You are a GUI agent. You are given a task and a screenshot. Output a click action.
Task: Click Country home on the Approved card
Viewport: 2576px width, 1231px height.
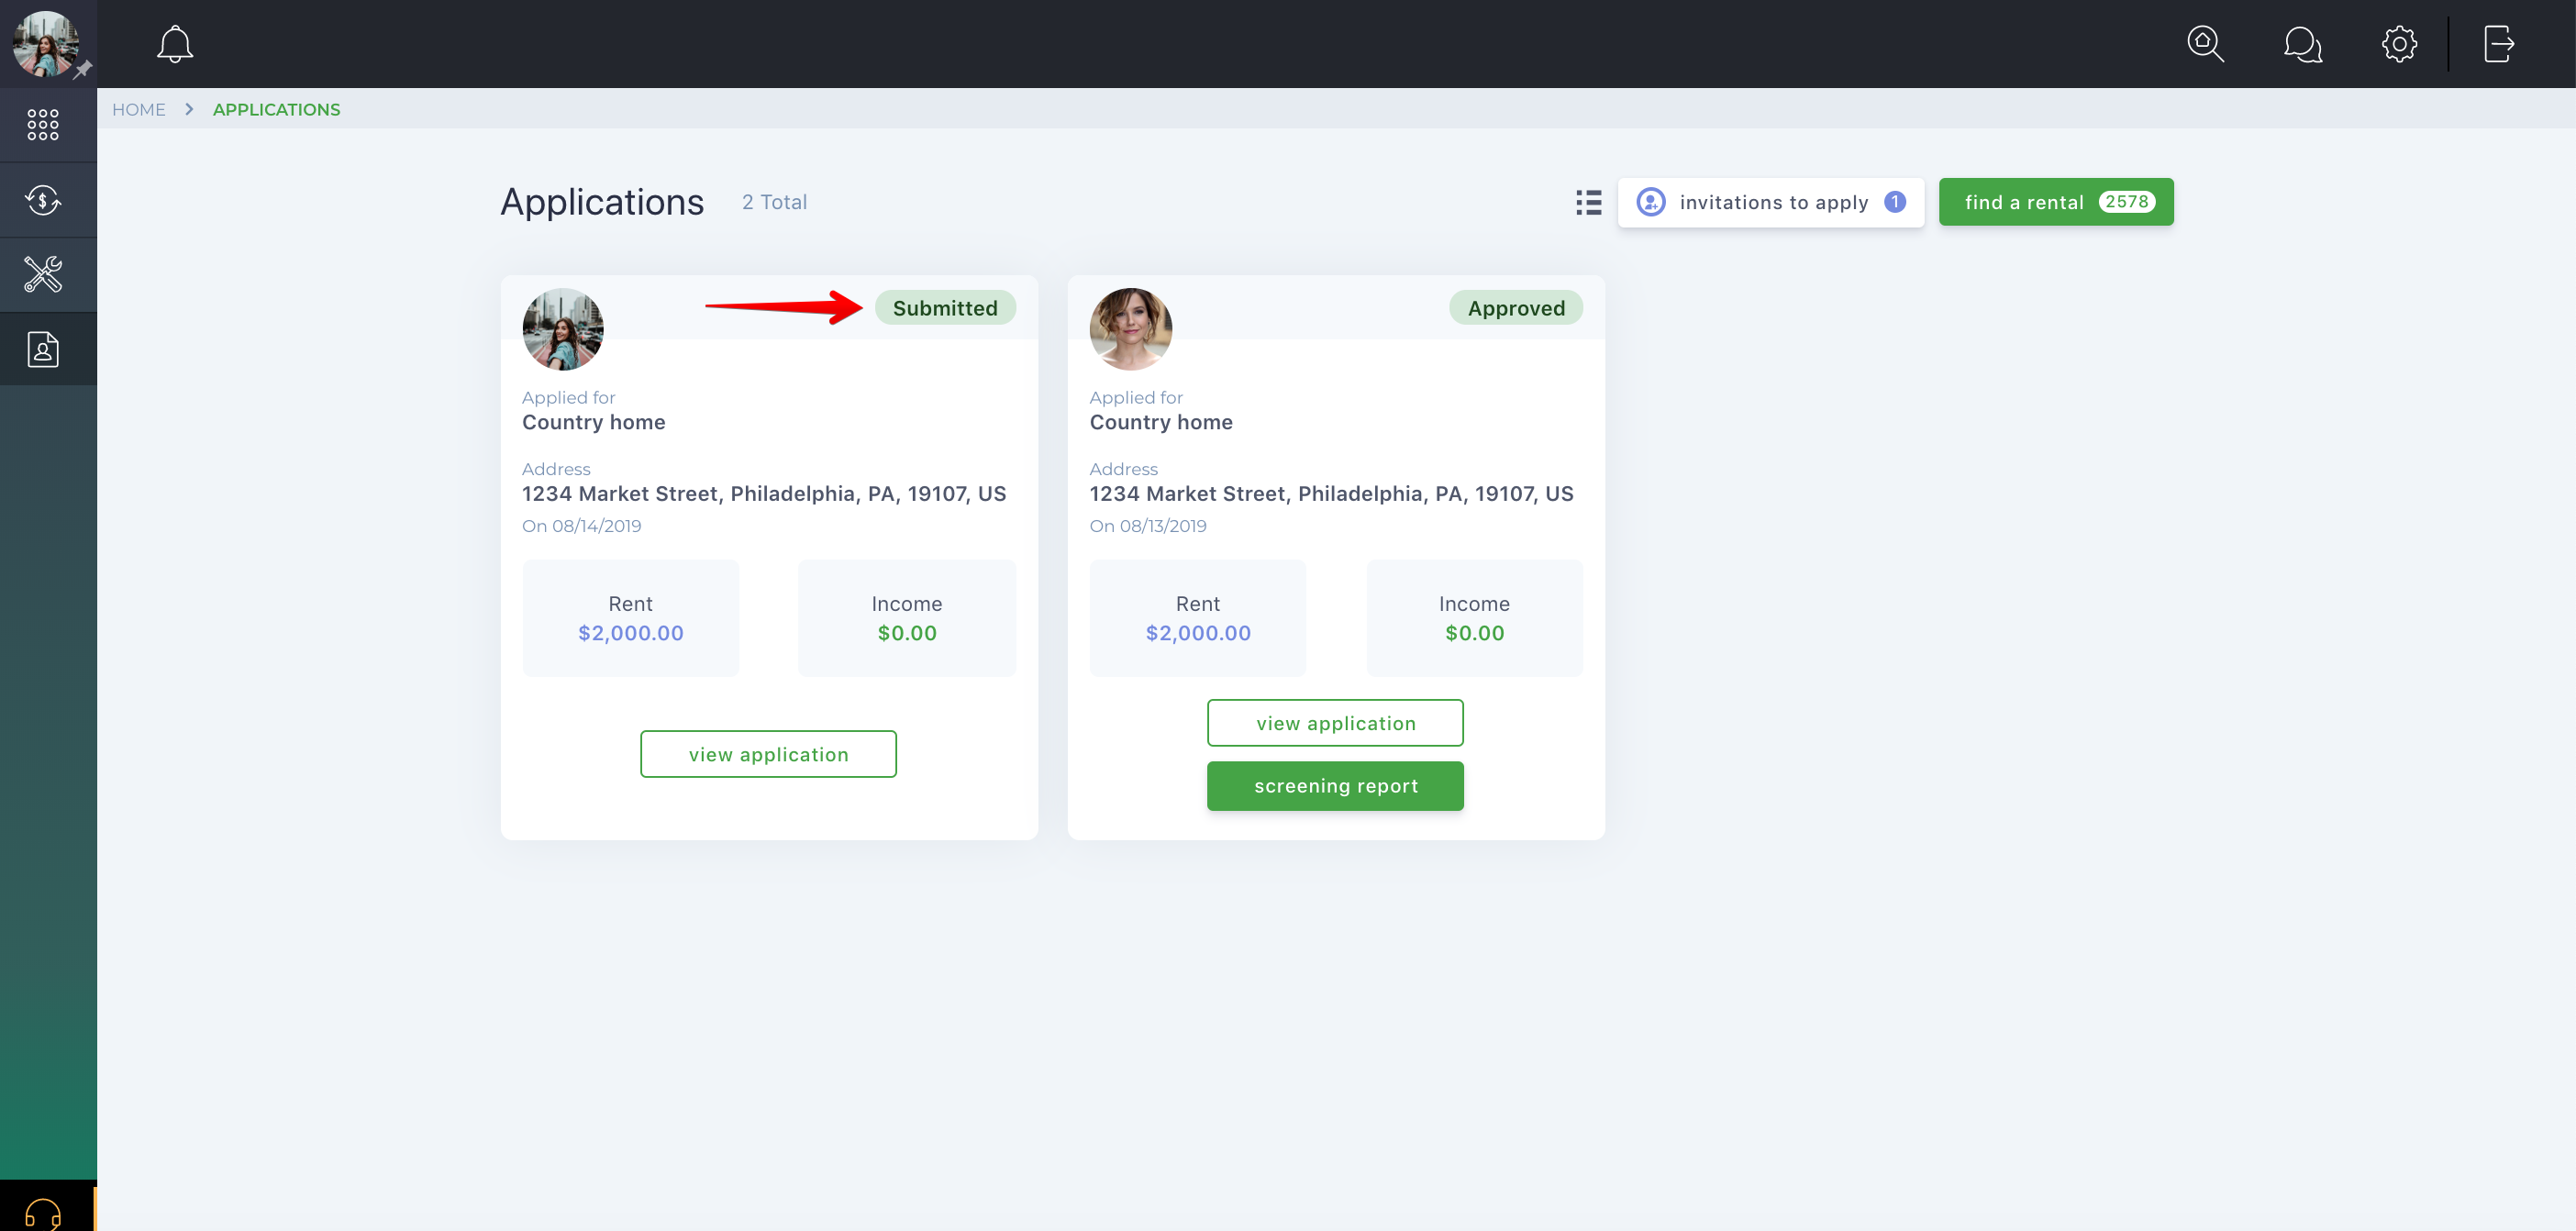pos(1161,422)
